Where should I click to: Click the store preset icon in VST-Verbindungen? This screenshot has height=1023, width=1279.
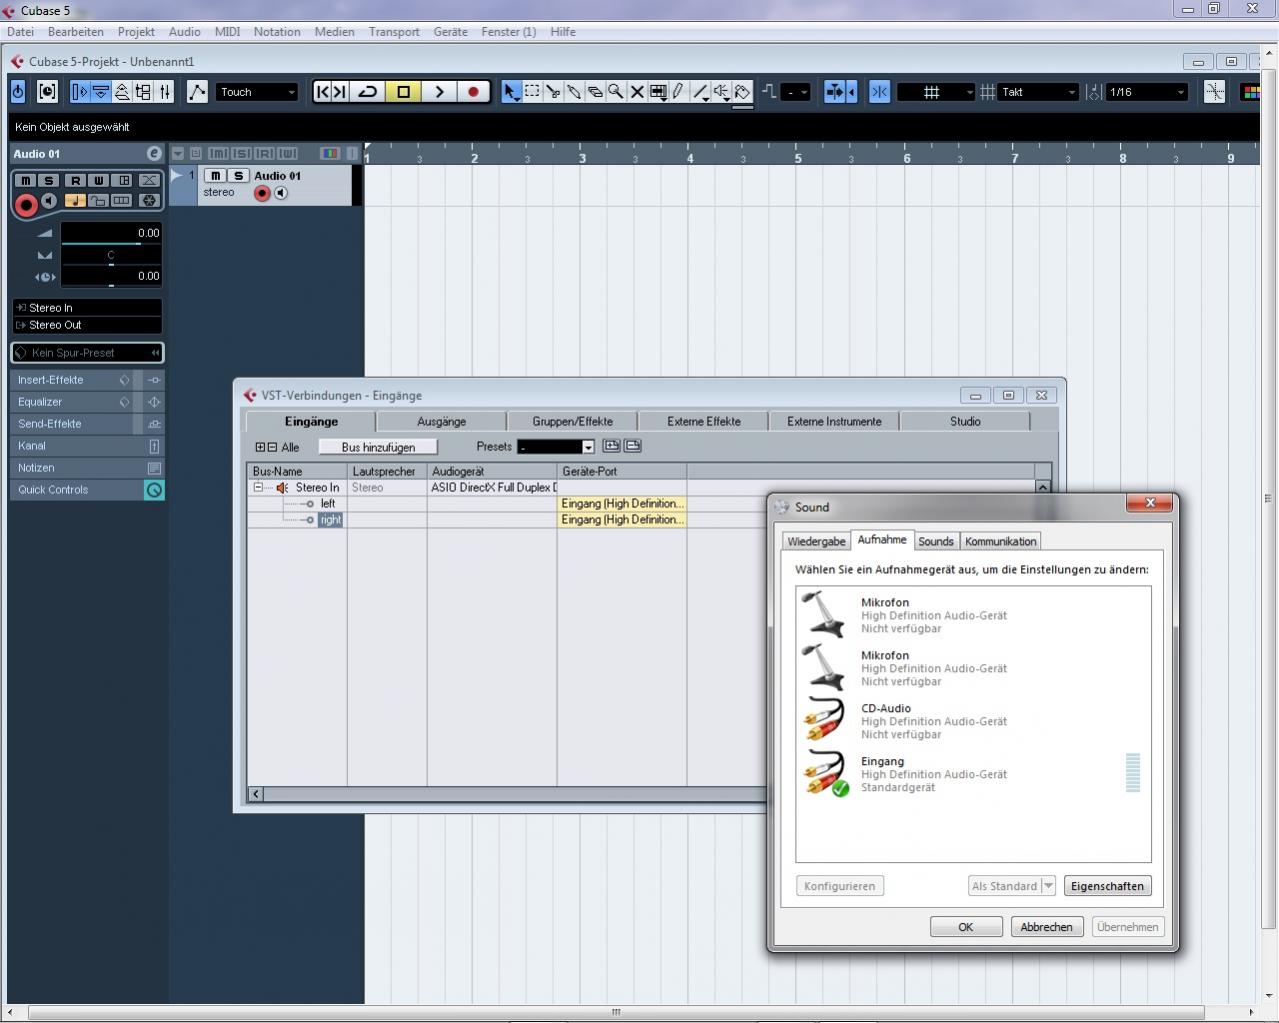(x=612, y=446)
